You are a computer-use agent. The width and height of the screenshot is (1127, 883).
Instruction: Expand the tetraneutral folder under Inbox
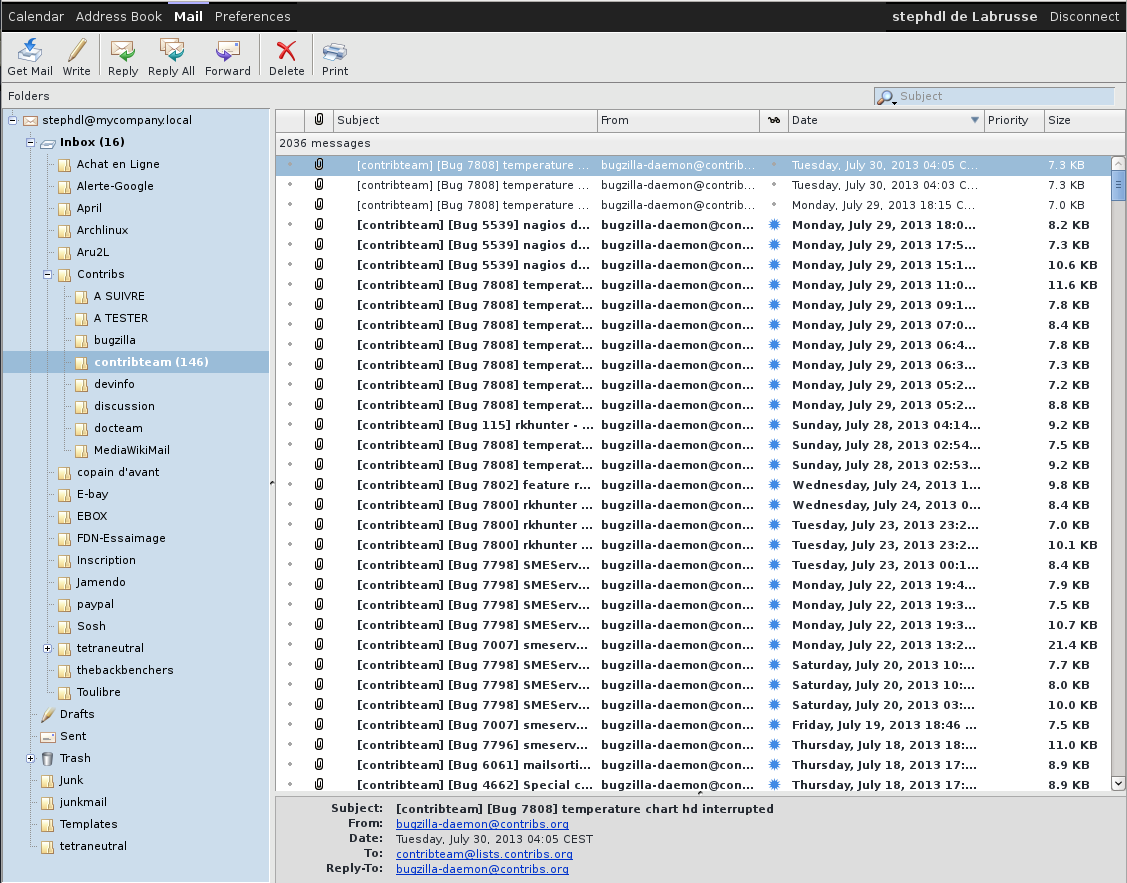(47, 649)
